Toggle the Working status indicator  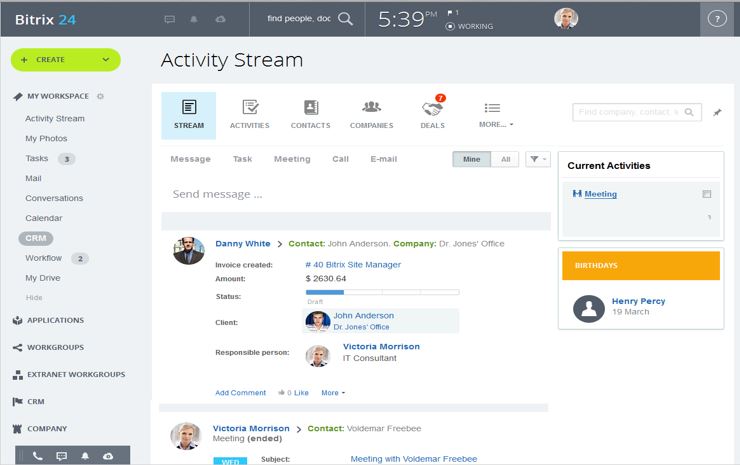point(470,26)
